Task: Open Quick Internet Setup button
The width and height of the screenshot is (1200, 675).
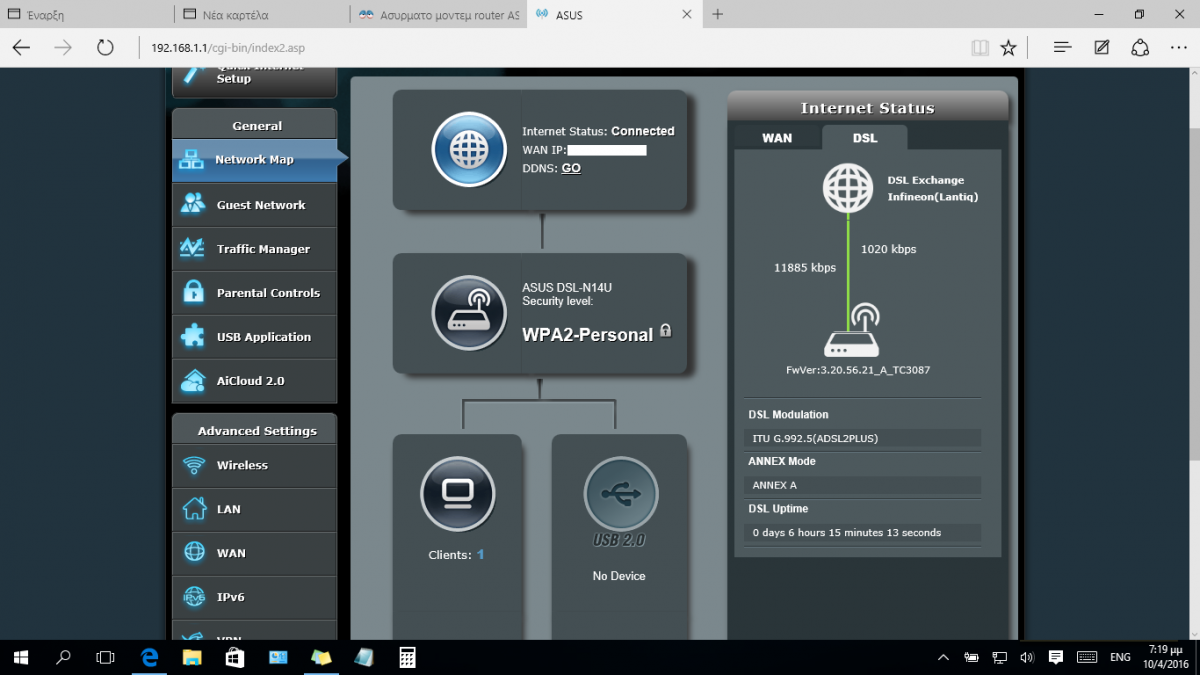Action: (x=254, y=82)
